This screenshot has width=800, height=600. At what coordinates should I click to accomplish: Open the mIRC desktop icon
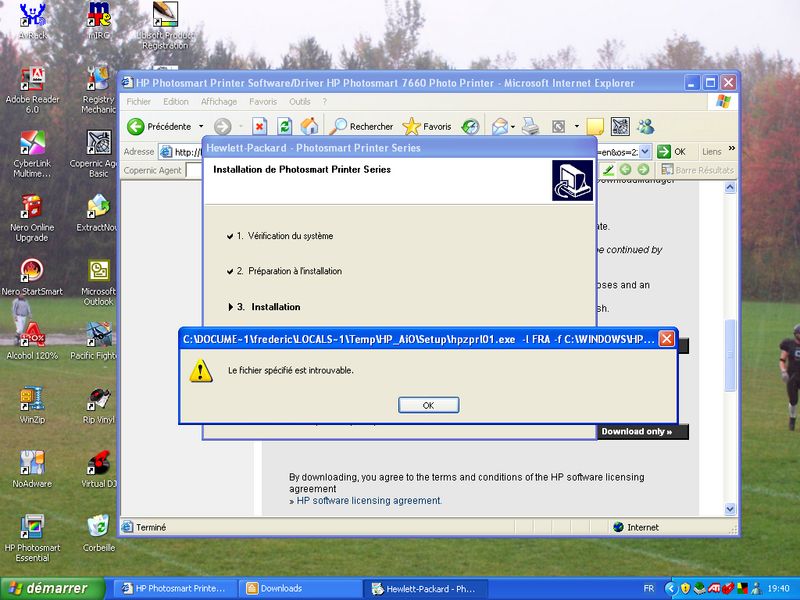coord(98,21)
